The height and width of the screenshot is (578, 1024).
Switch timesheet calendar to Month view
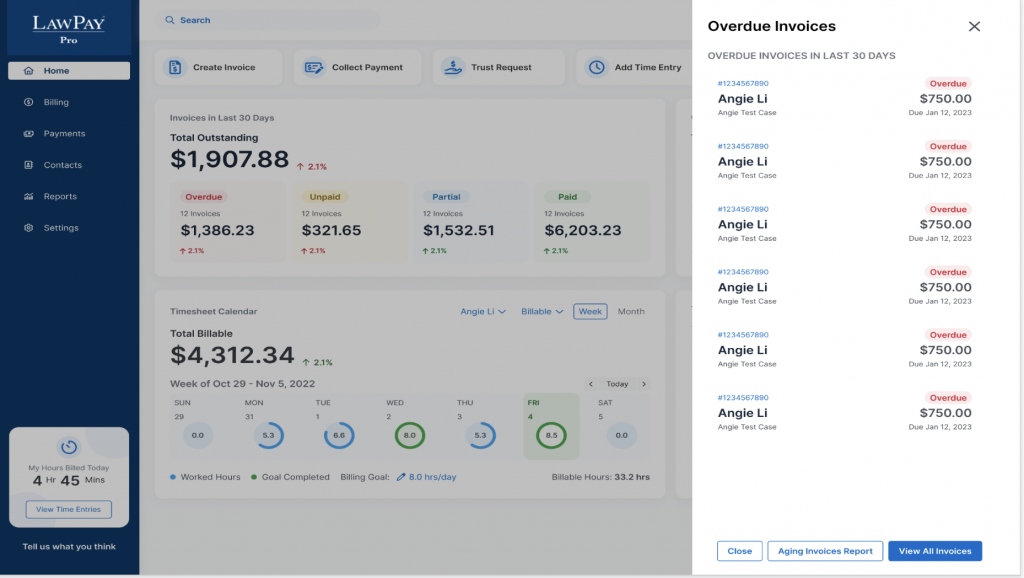point(631,312)
